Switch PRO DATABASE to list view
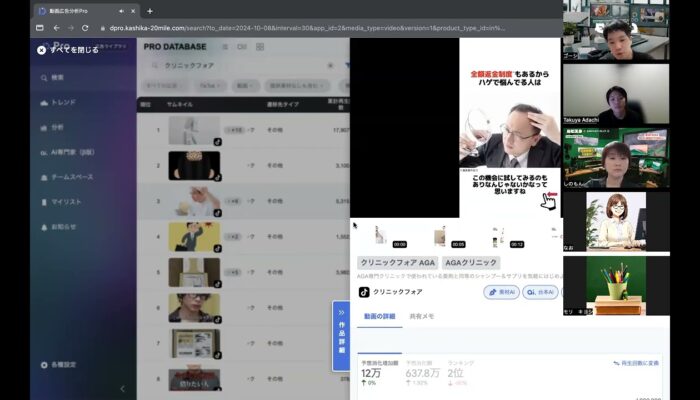Viewport: 700px width, 400px height. click(x=225, y=47)
